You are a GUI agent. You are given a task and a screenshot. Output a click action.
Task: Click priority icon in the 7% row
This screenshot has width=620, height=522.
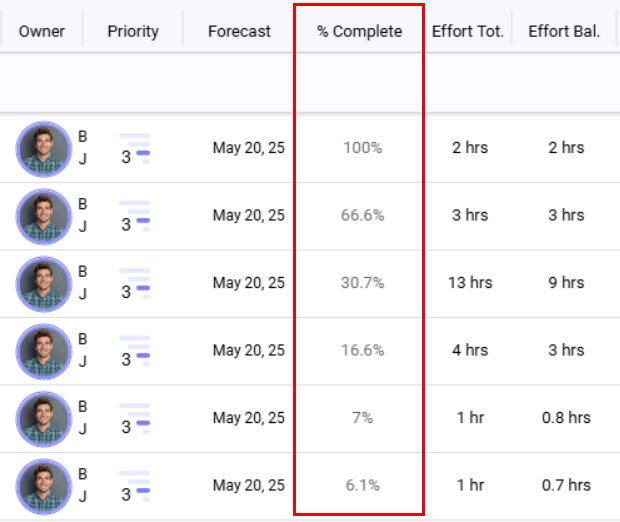(134, 418)
